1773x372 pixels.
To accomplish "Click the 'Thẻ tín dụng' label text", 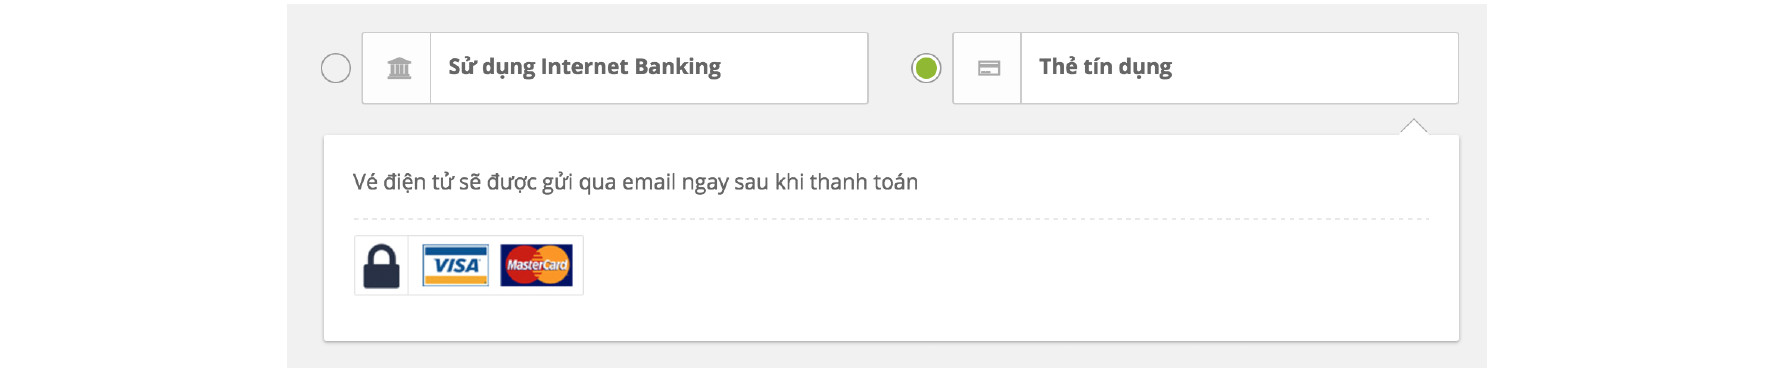I will coord(1105,67).
